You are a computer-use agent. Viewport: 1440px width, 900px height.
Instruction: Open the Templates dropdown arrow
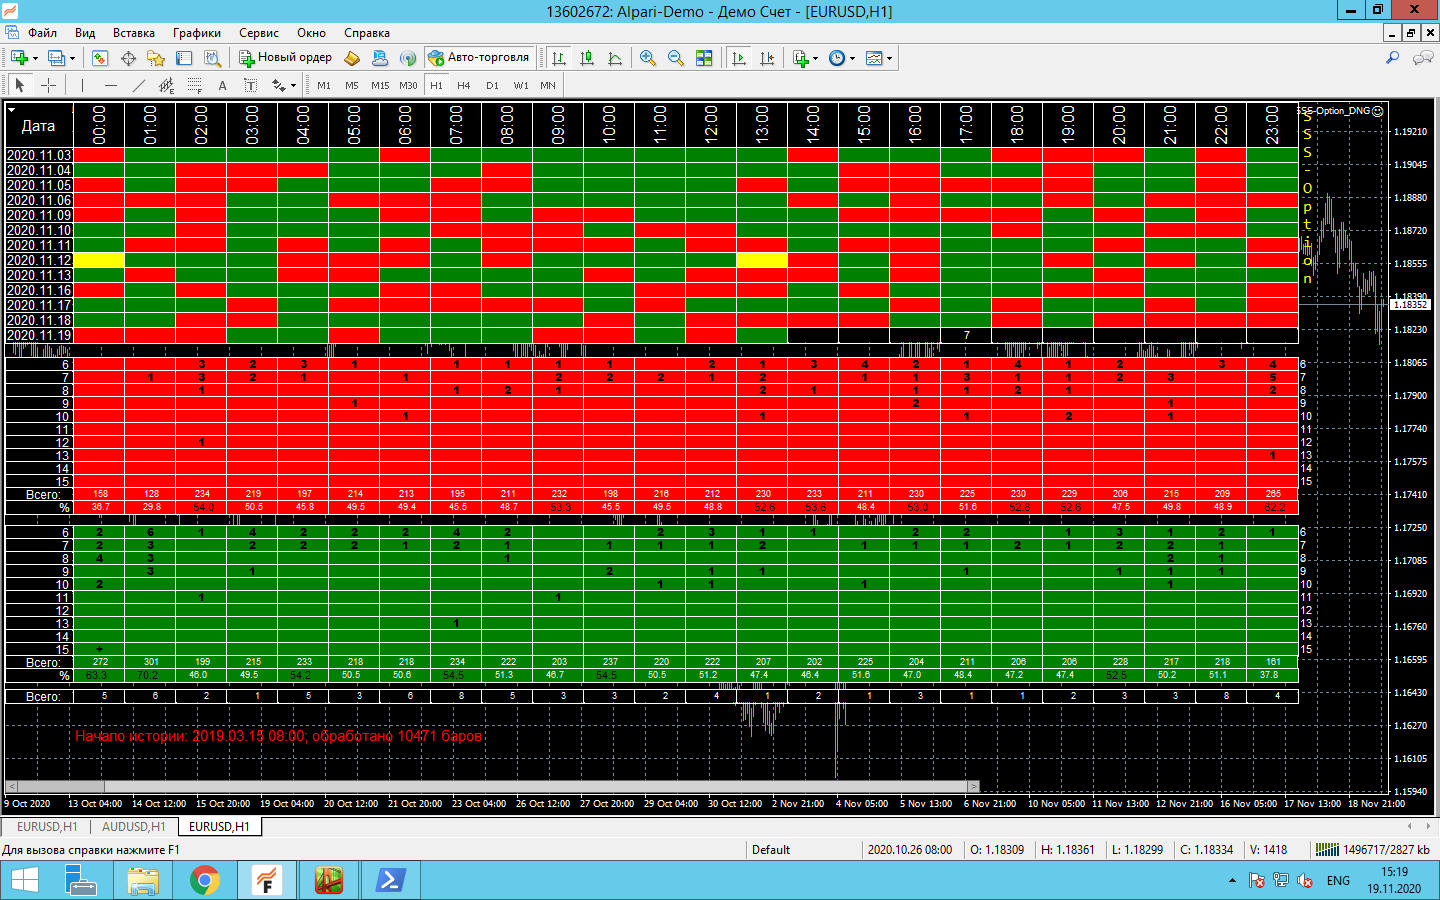(x=889, y=58)
